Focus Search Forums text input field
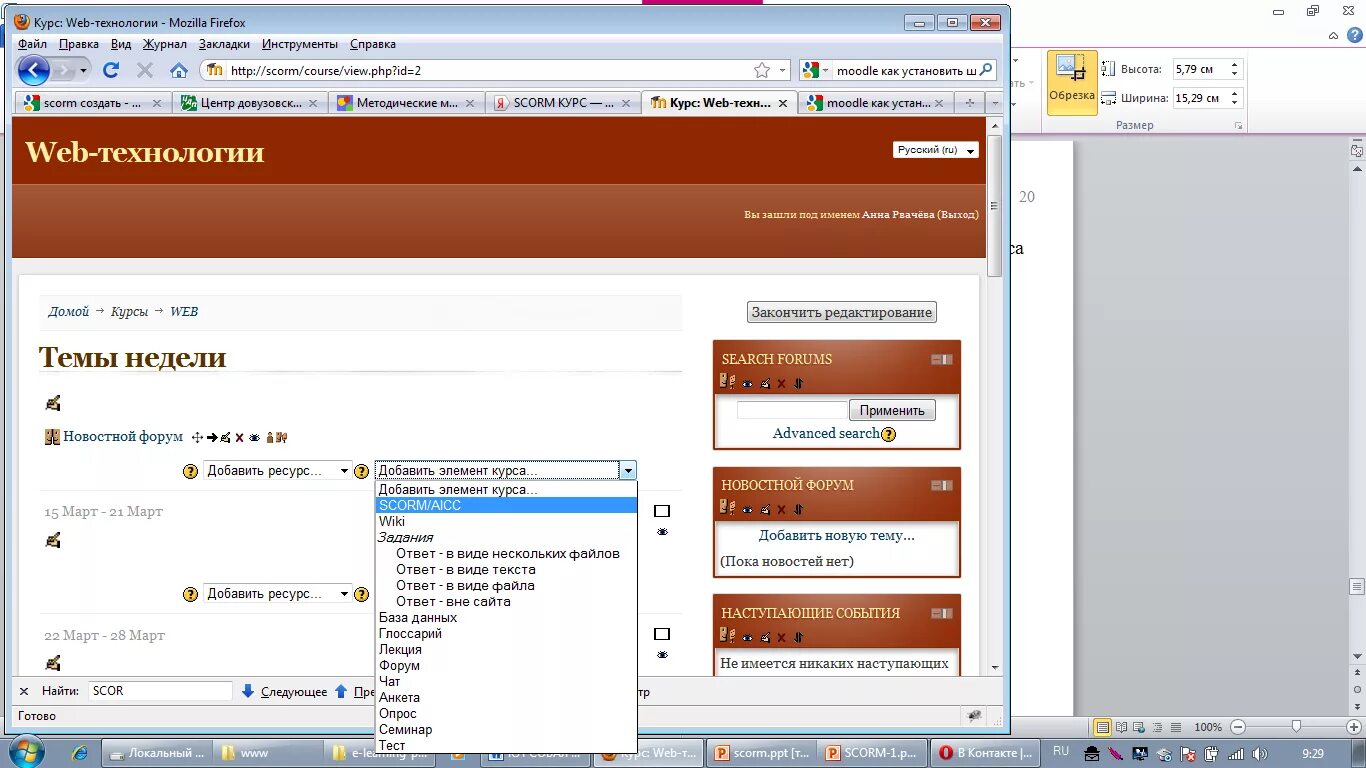This screenshot has width=1366, height=768. pos(792,410)
